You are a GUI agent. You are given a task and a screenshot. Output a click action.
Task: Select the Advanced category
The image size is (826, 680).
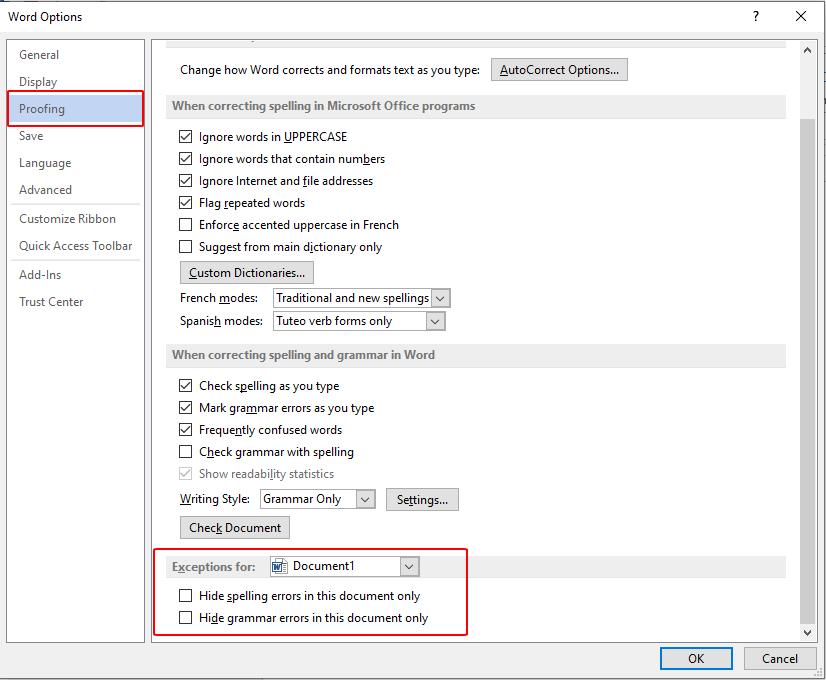click(75, 190)
